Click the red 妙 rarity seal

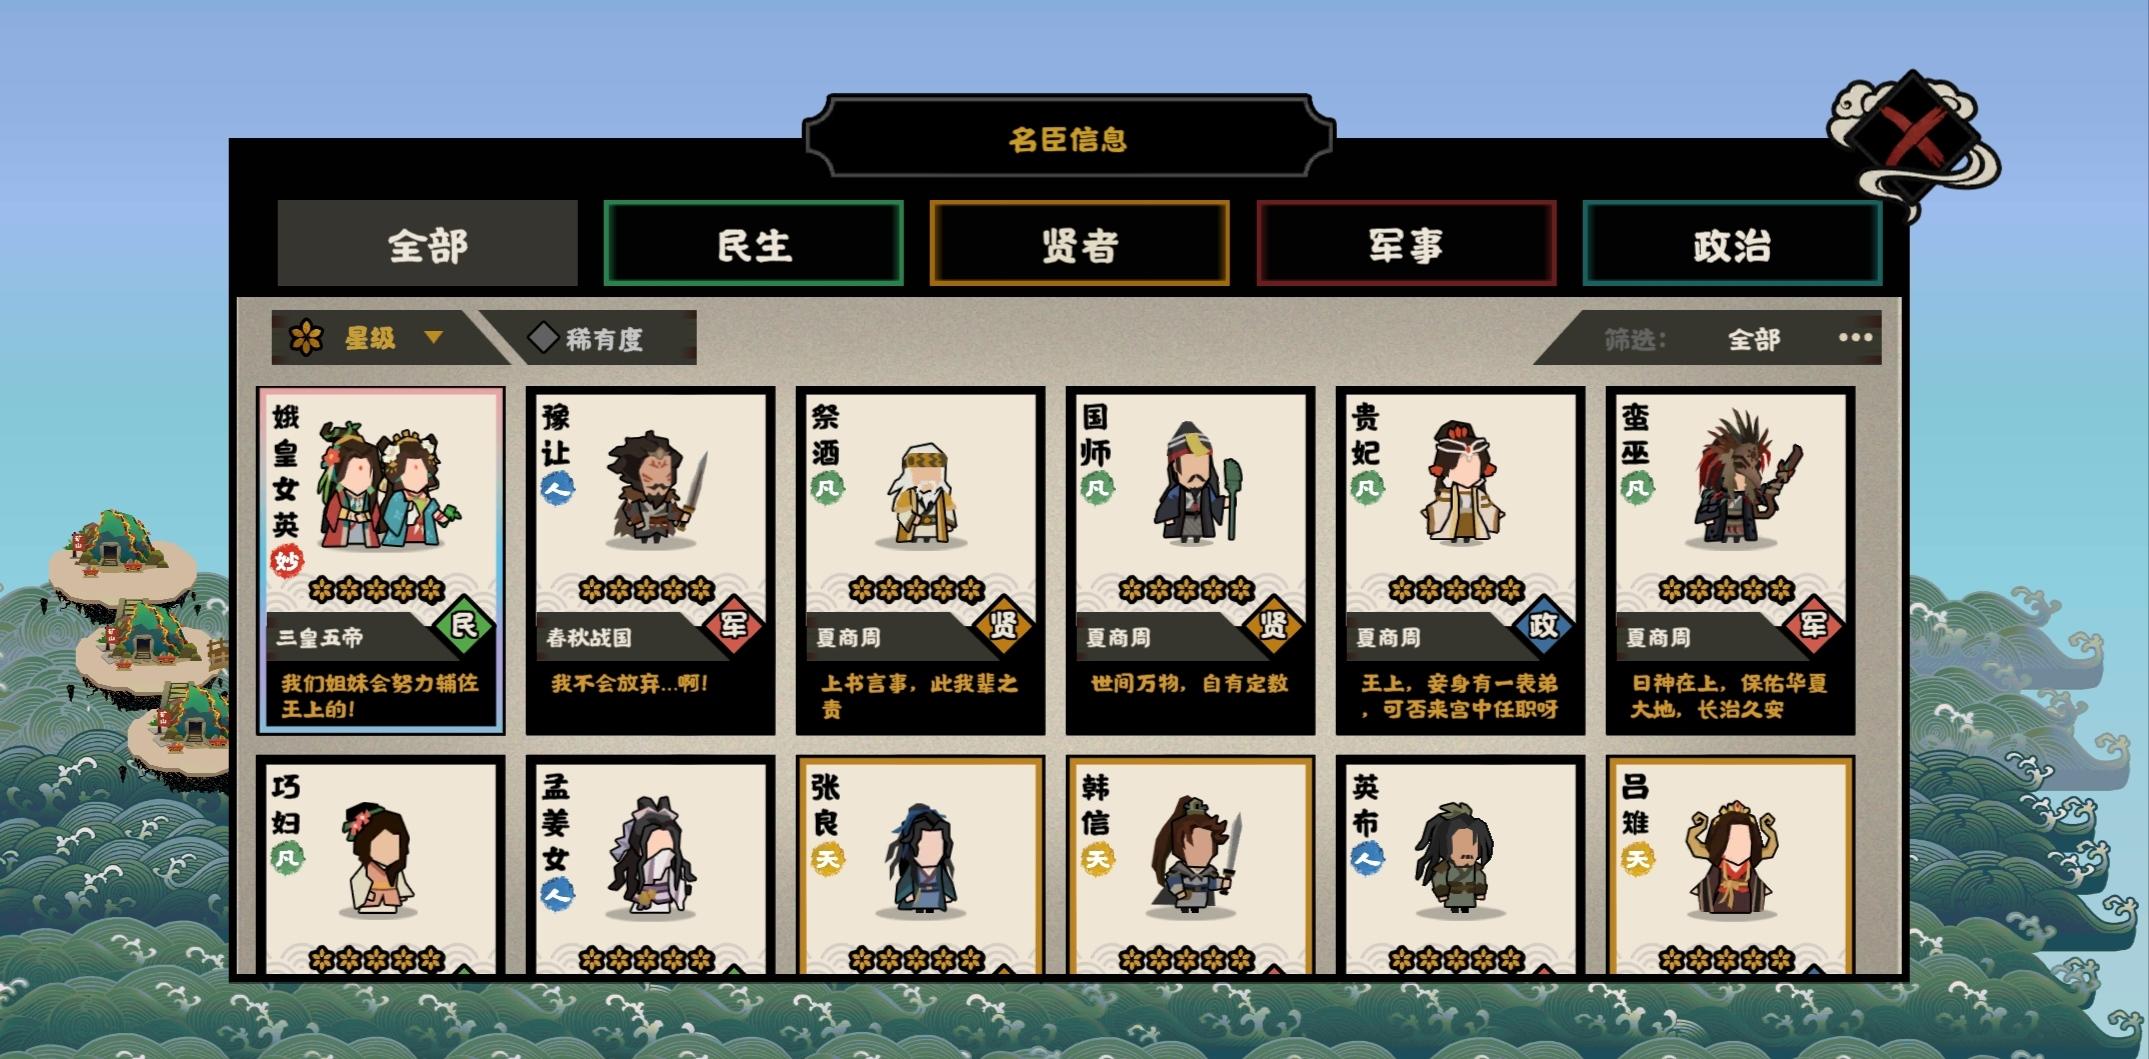(x=287, y=561)
